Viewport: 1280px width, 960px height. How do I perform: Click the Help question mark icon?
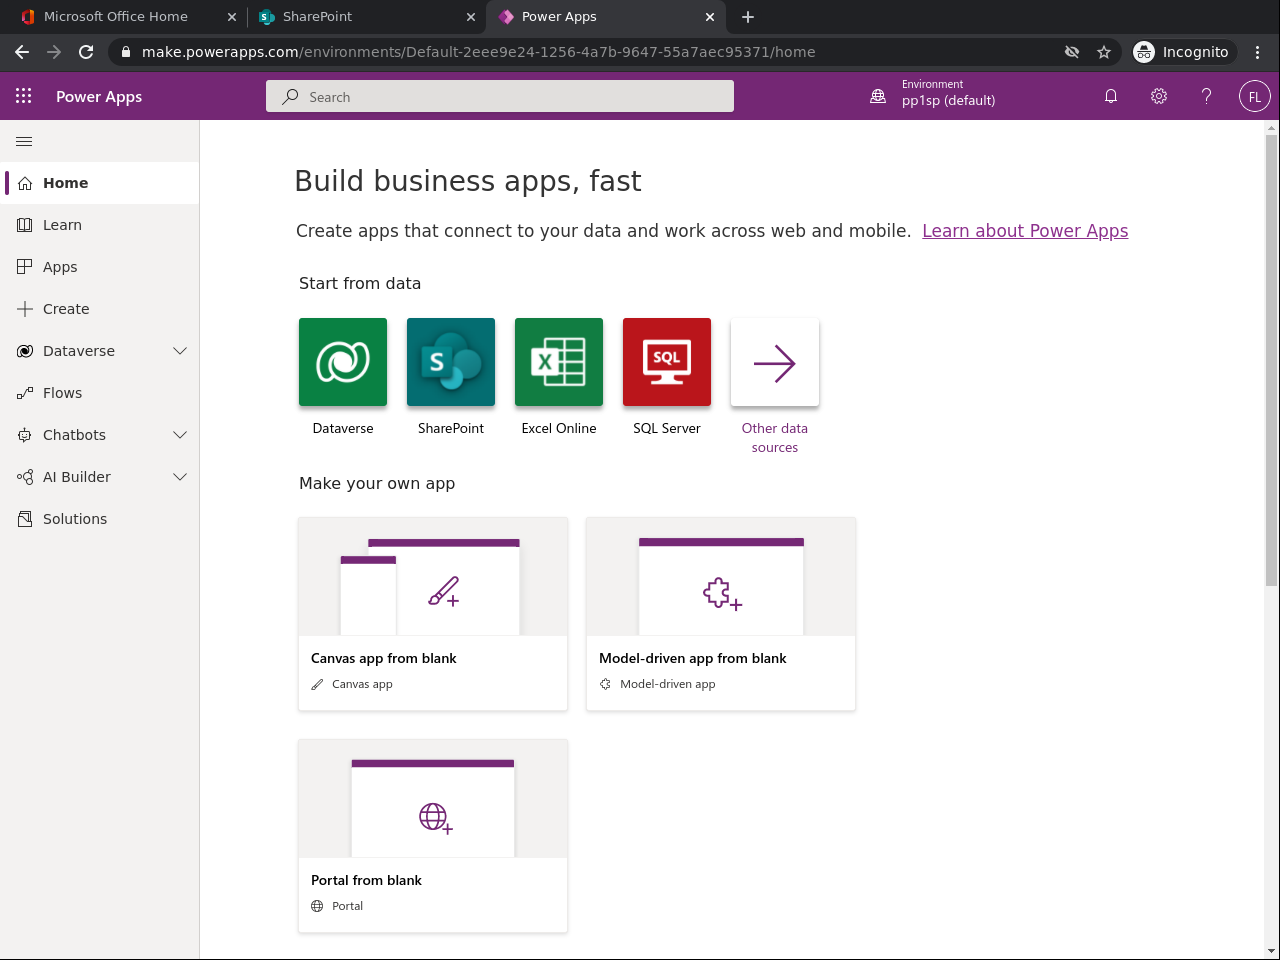[x=1207, y=96]
